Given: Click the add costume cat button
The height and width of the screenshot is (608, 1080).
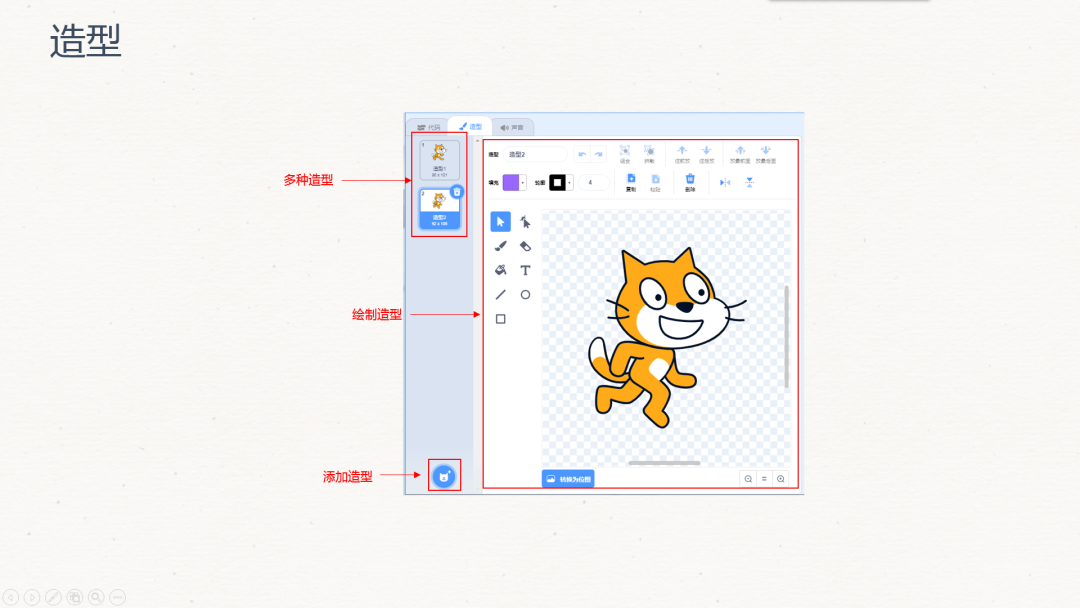Looking at the screenshot, I should point(444,476).
